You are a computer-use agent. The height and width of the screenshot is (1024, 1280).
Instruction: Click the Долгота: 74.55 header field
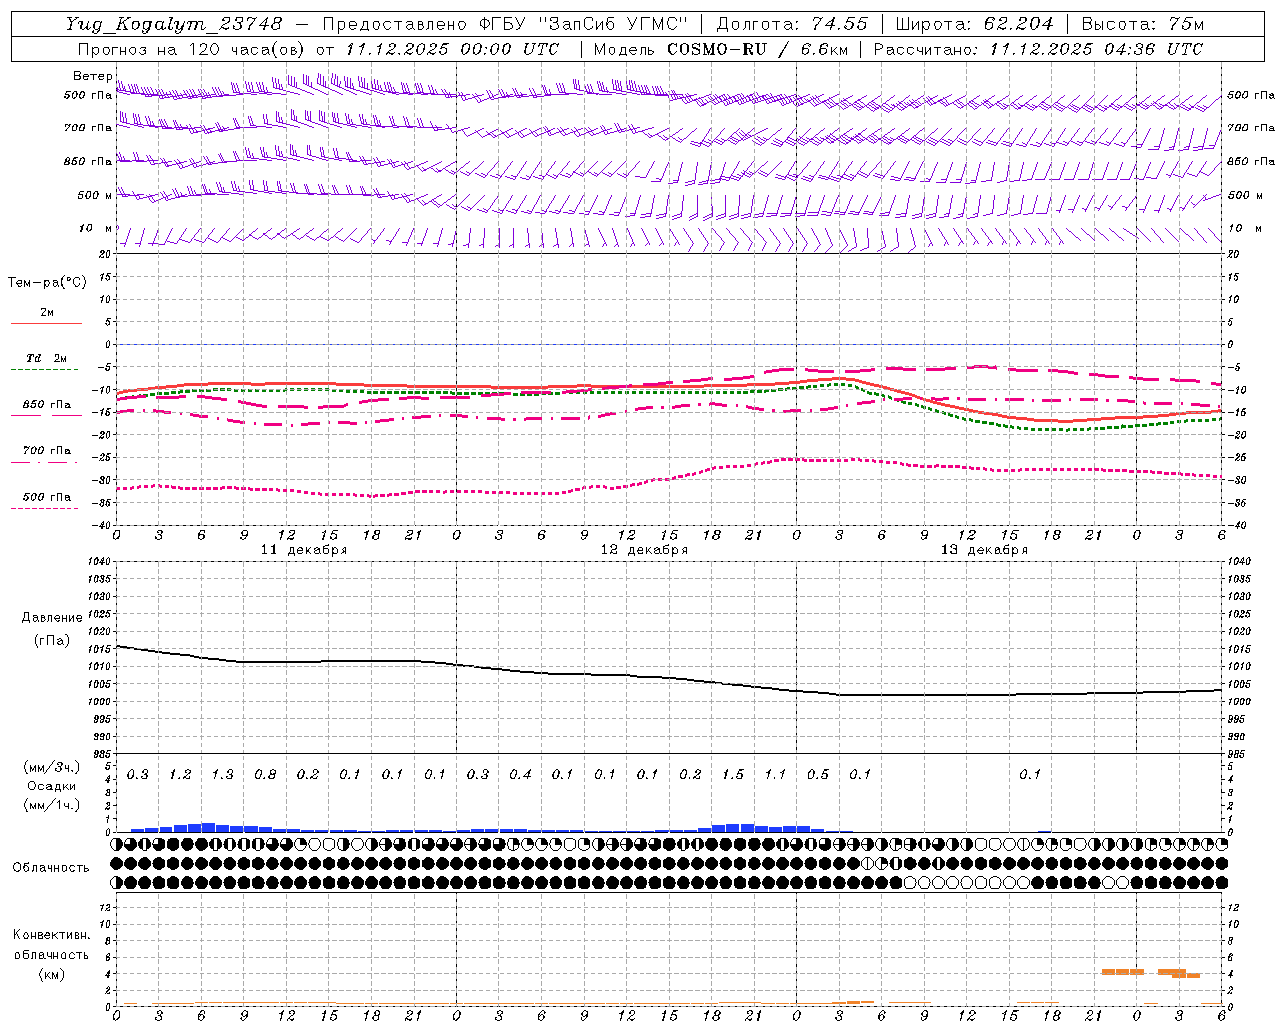click(x=792, y=24)
